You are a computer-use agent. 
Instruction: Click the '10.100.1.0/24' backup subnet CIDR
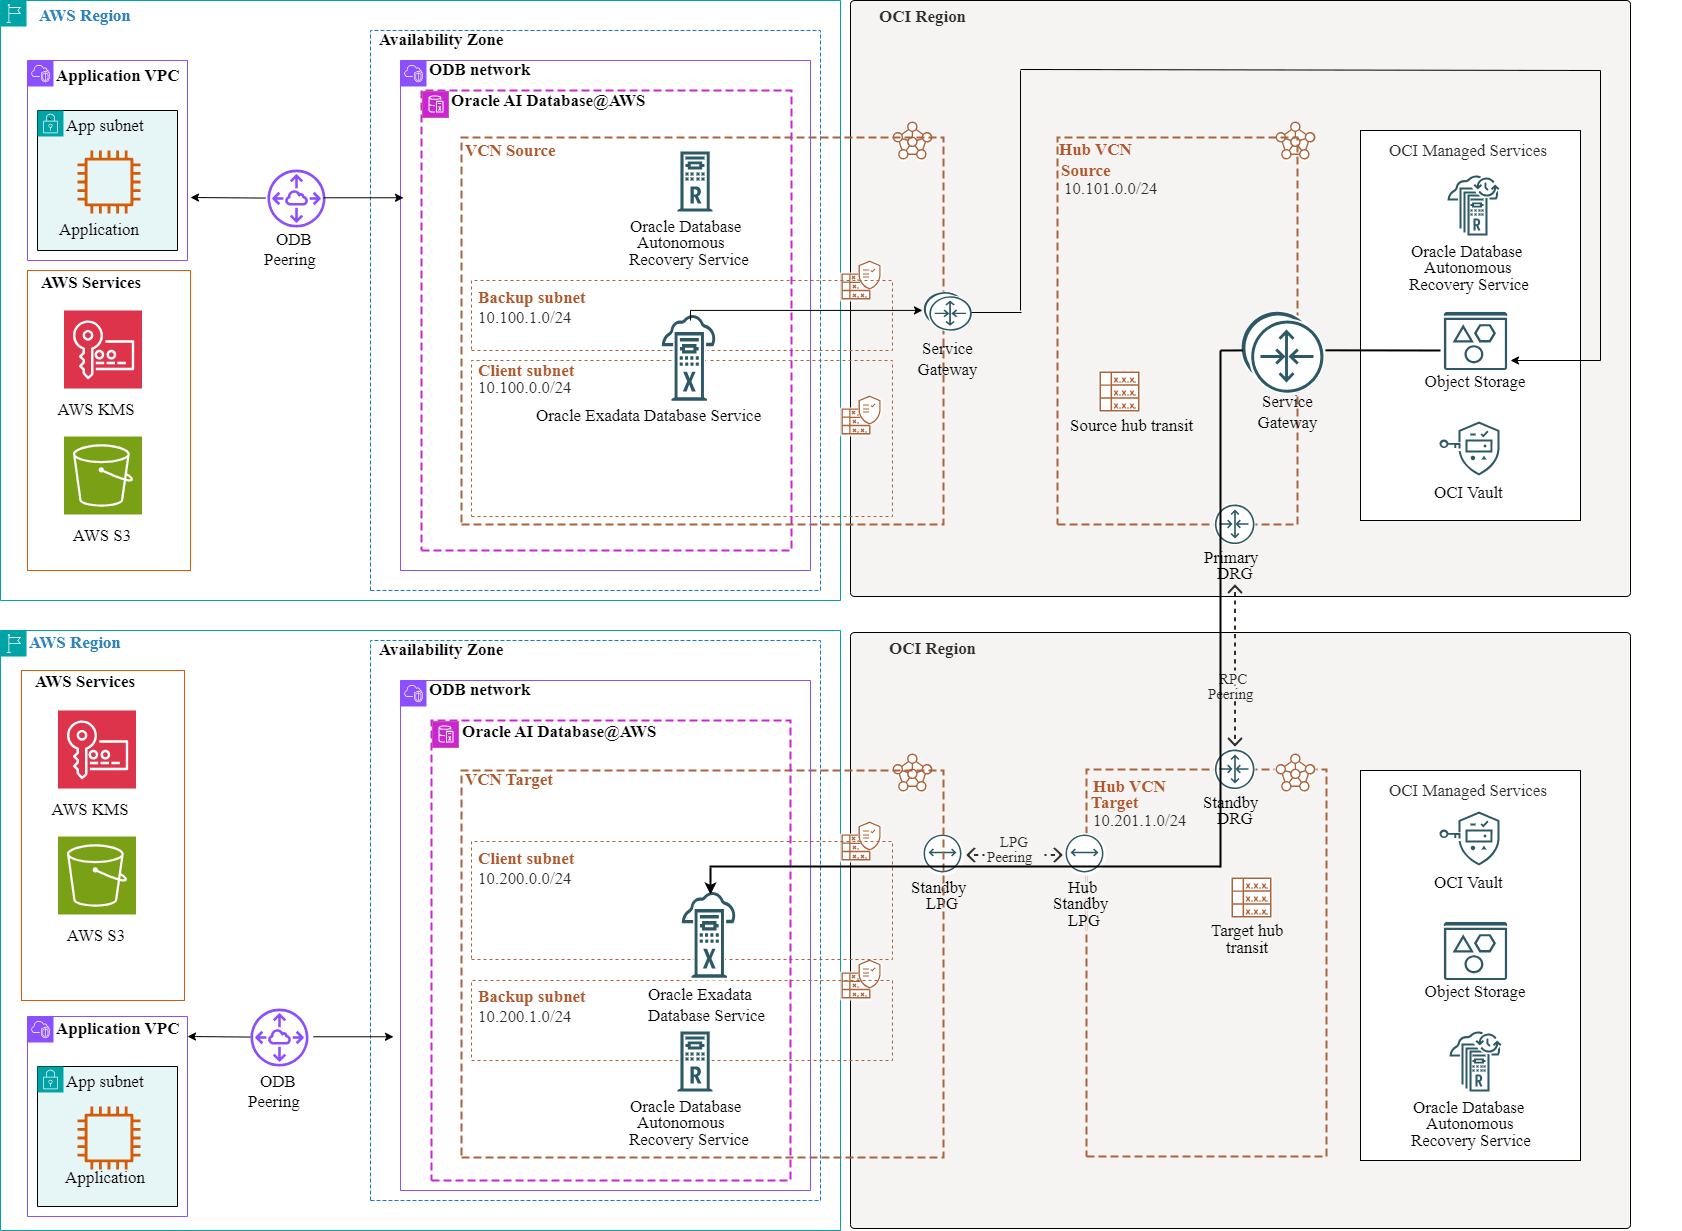(524, 318)
